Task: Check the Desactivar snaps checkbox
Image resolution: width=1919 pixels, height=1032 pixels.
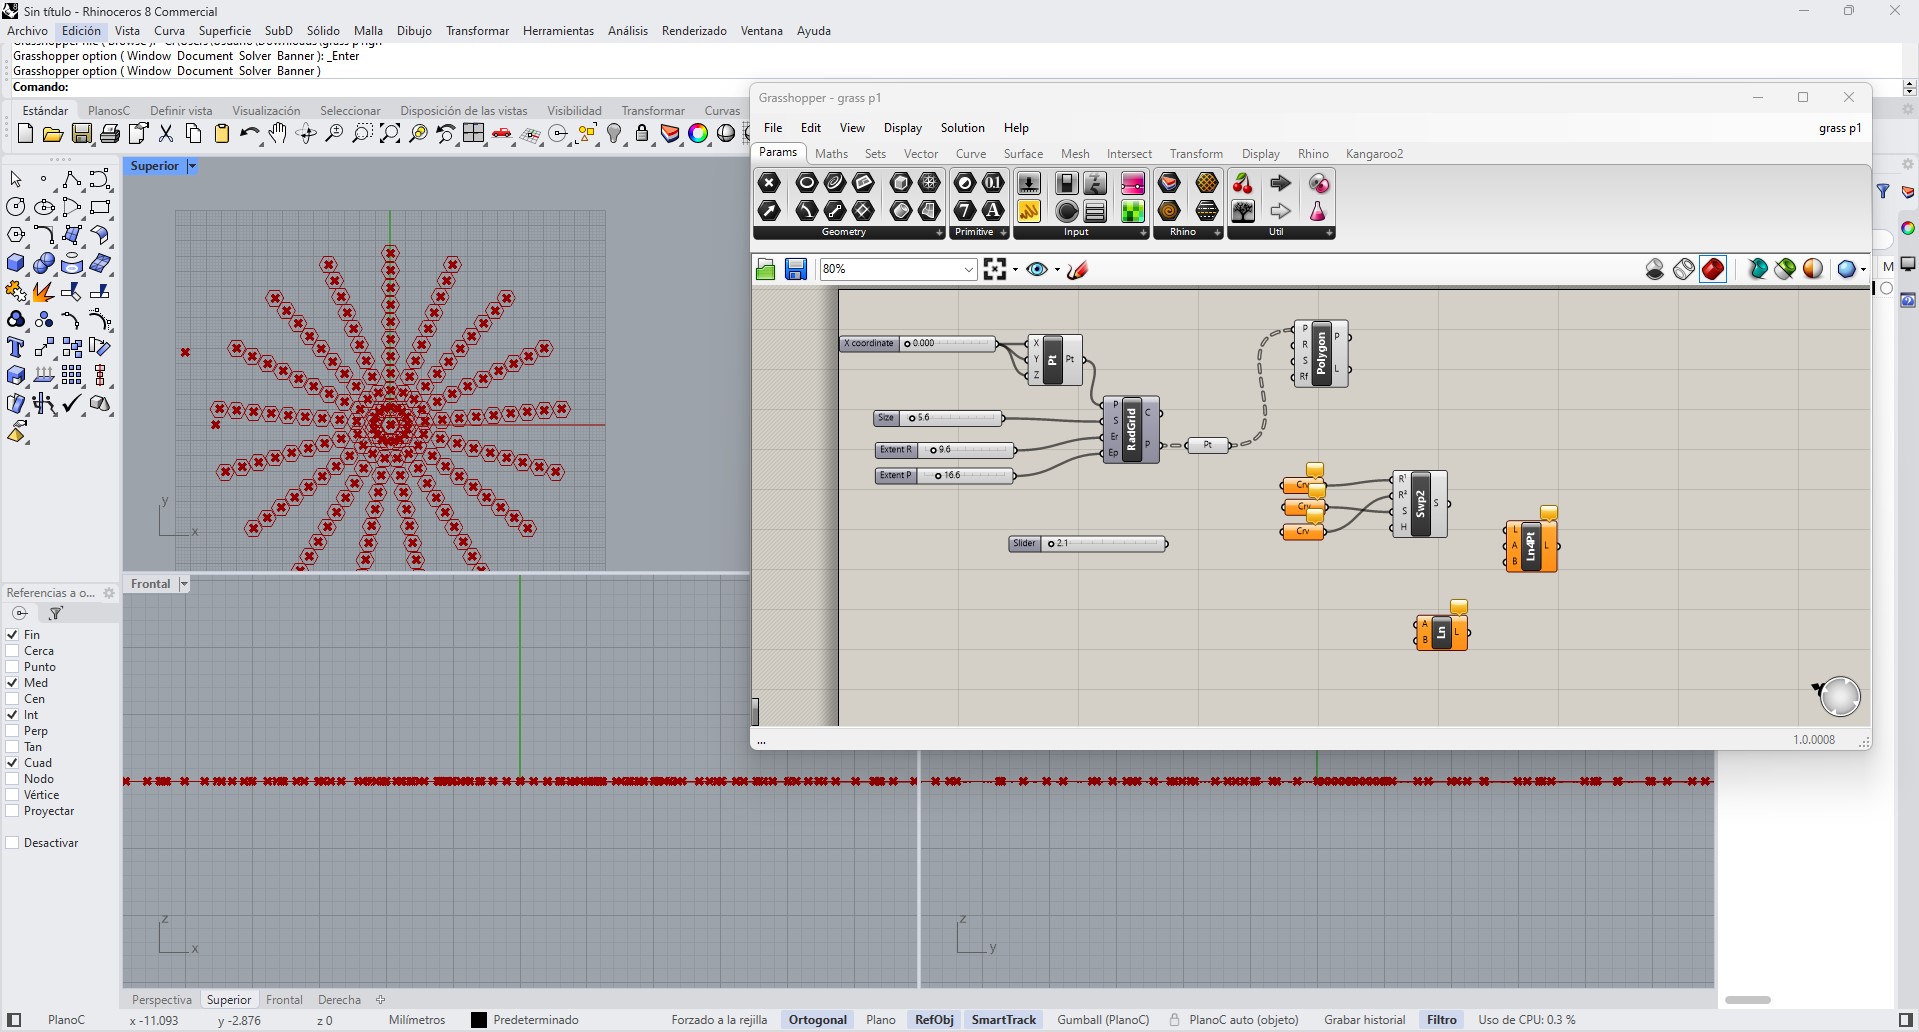Action: coord(13,843)
